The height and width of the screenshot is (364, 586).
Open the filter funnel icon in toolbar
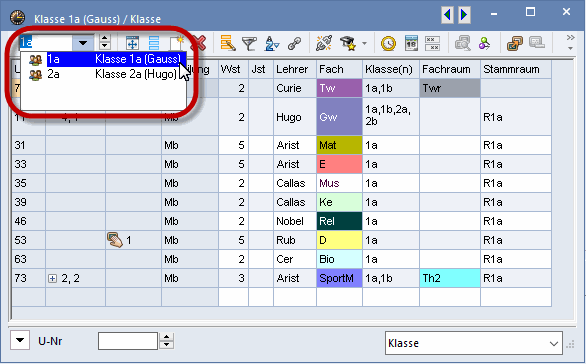pyautogui.click(x=249, y=43)
